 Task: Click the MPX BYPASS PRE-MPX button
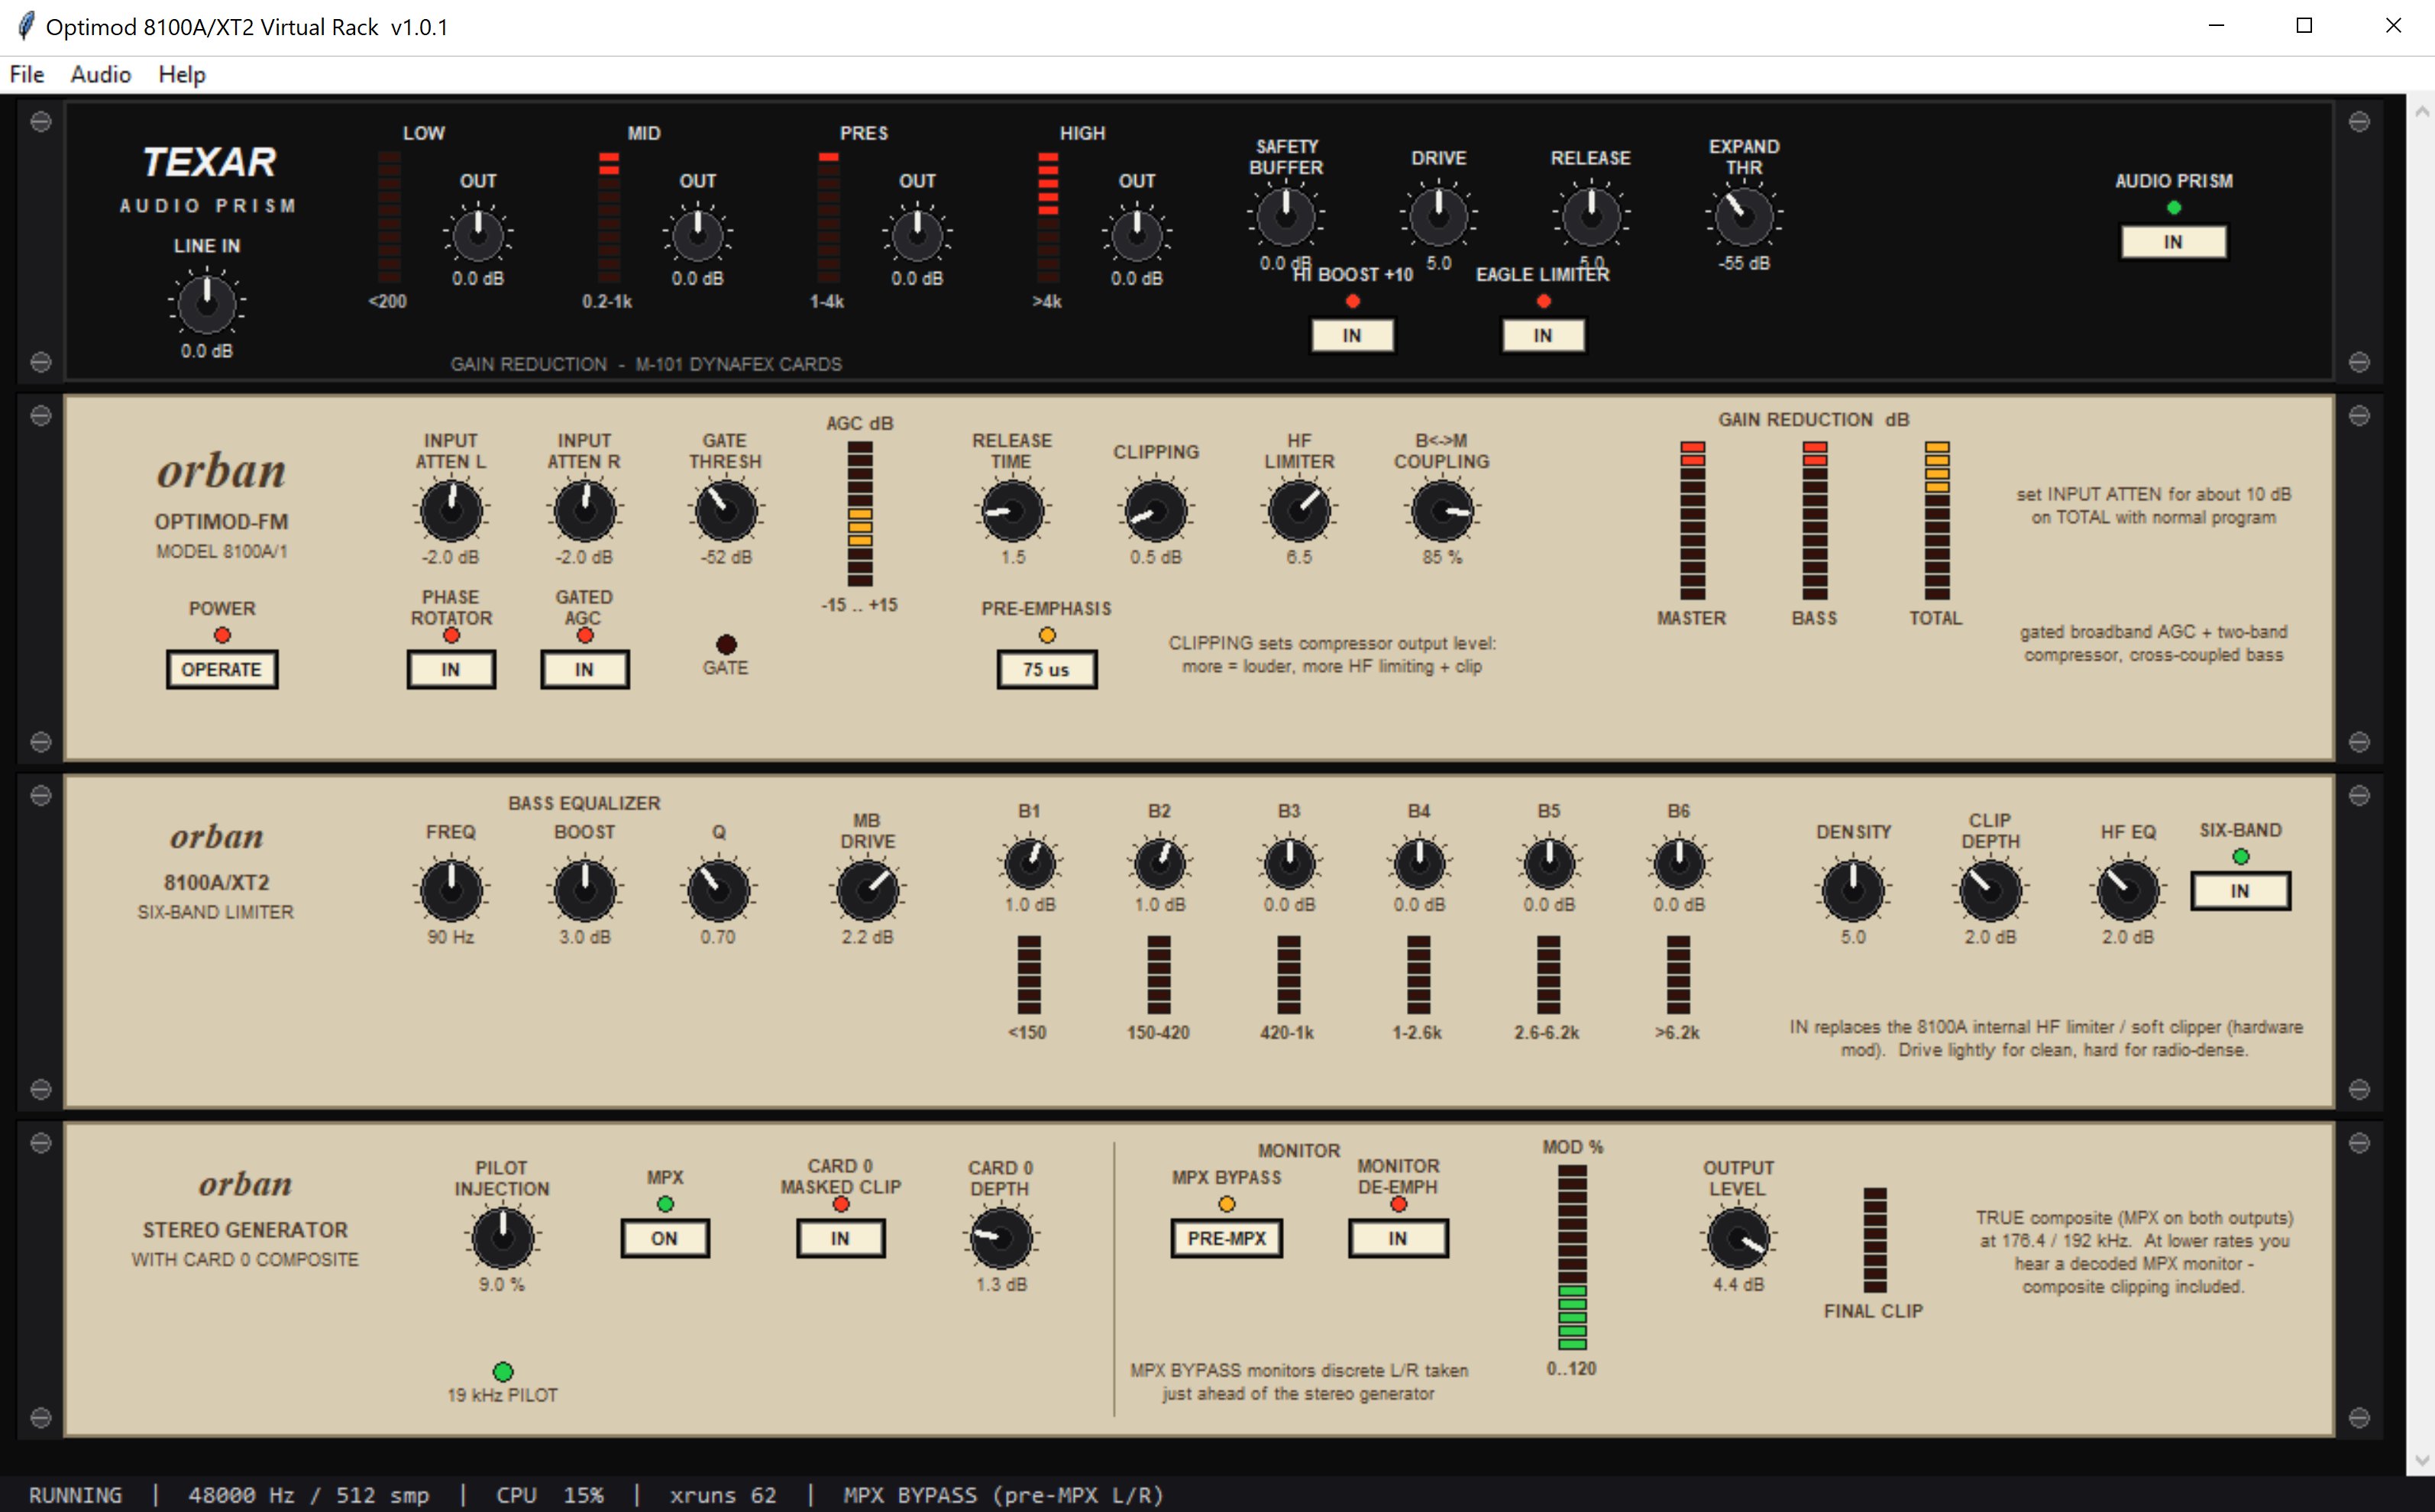click(1227, 1238)
